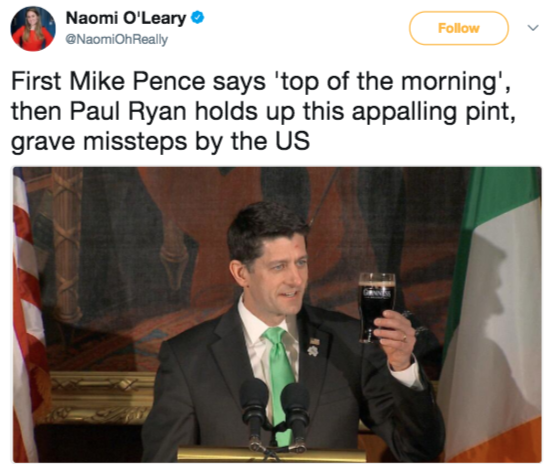Click the blue verified badge
The image size is (544, 464).
198,18
